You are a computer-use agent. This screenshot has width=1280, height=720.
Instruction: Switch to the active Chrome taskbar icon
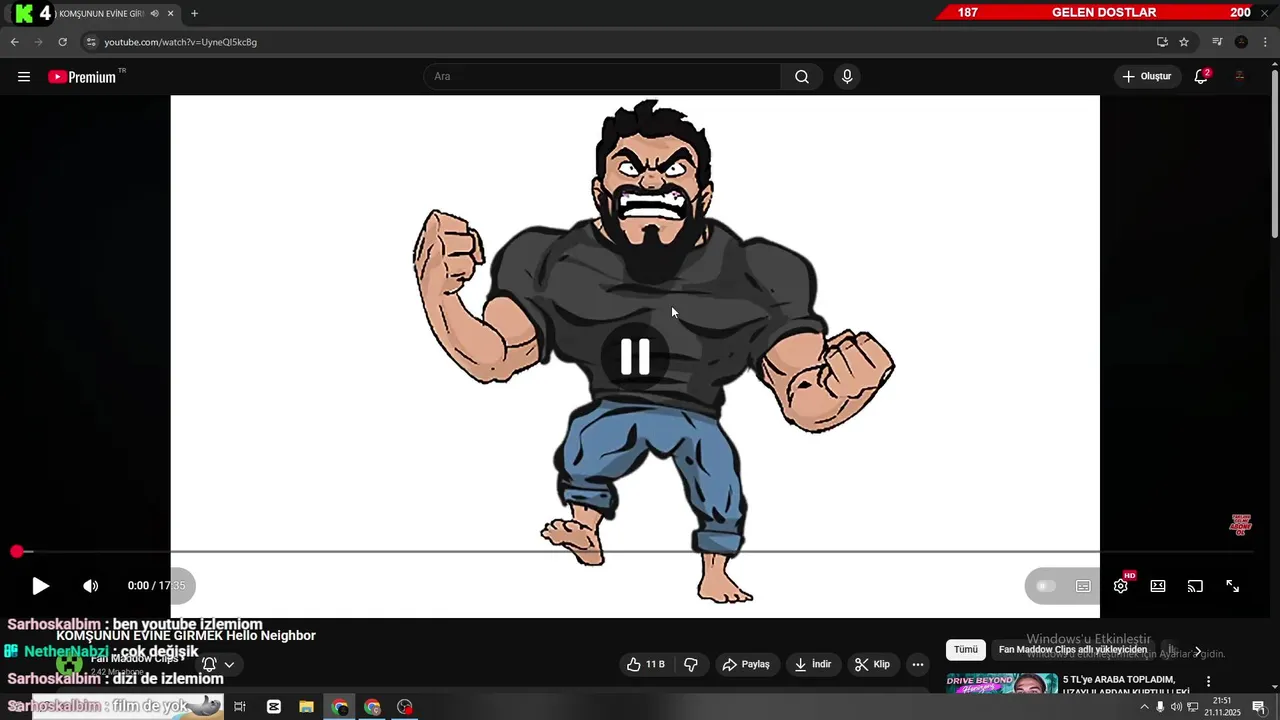coord(340,707)
